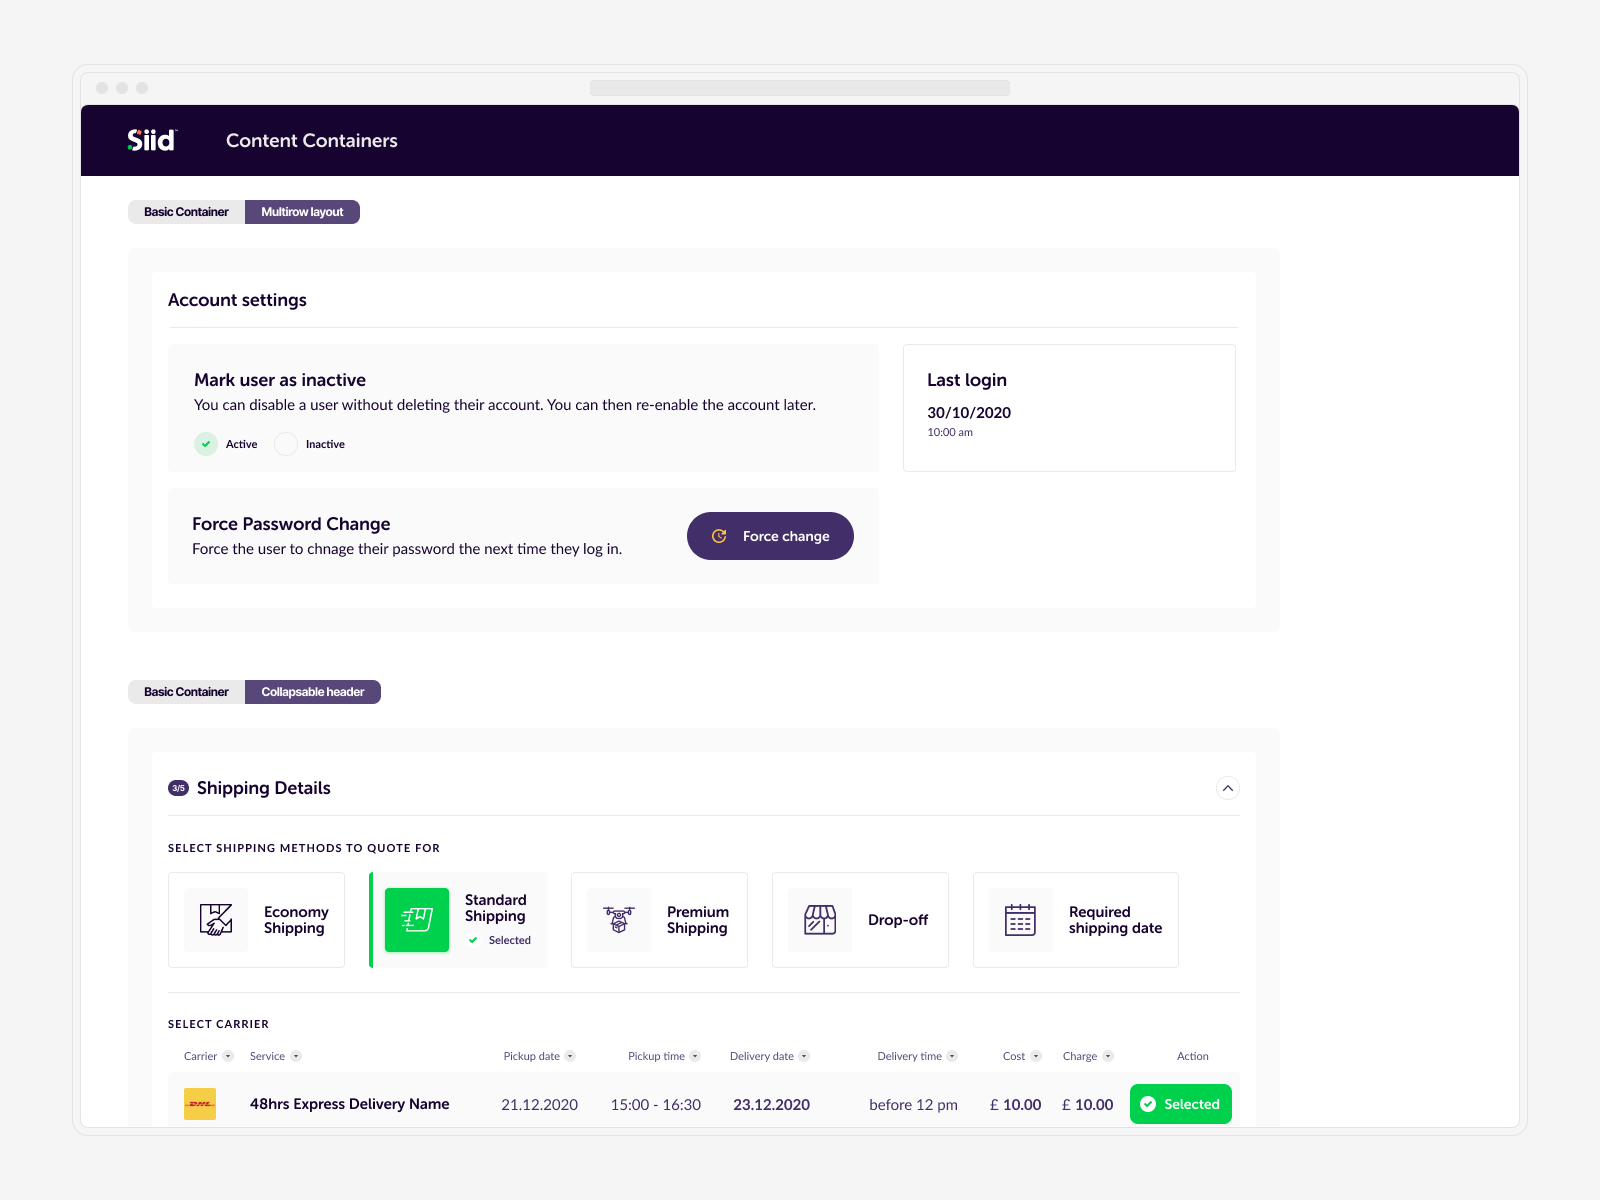Click the Action column header
This screenshot has width=1600, height=1200.
click(x=1192, y=1056)
